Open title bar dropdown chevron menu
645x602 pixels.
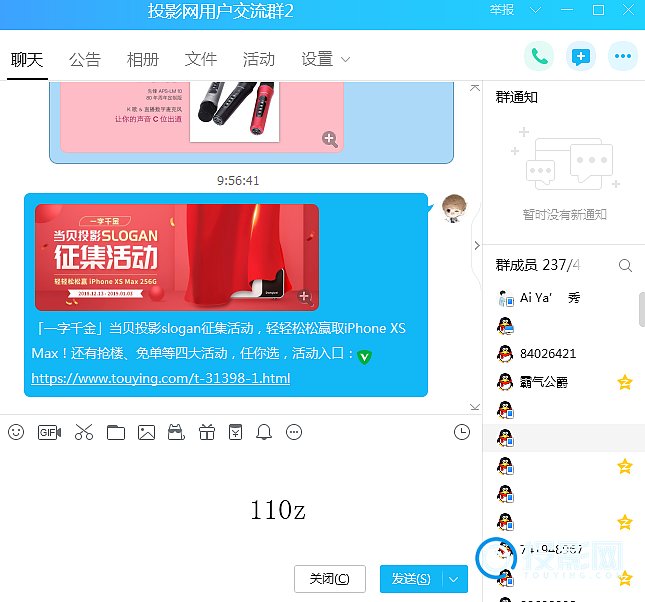pyautogui.click(x=535, y=10)
